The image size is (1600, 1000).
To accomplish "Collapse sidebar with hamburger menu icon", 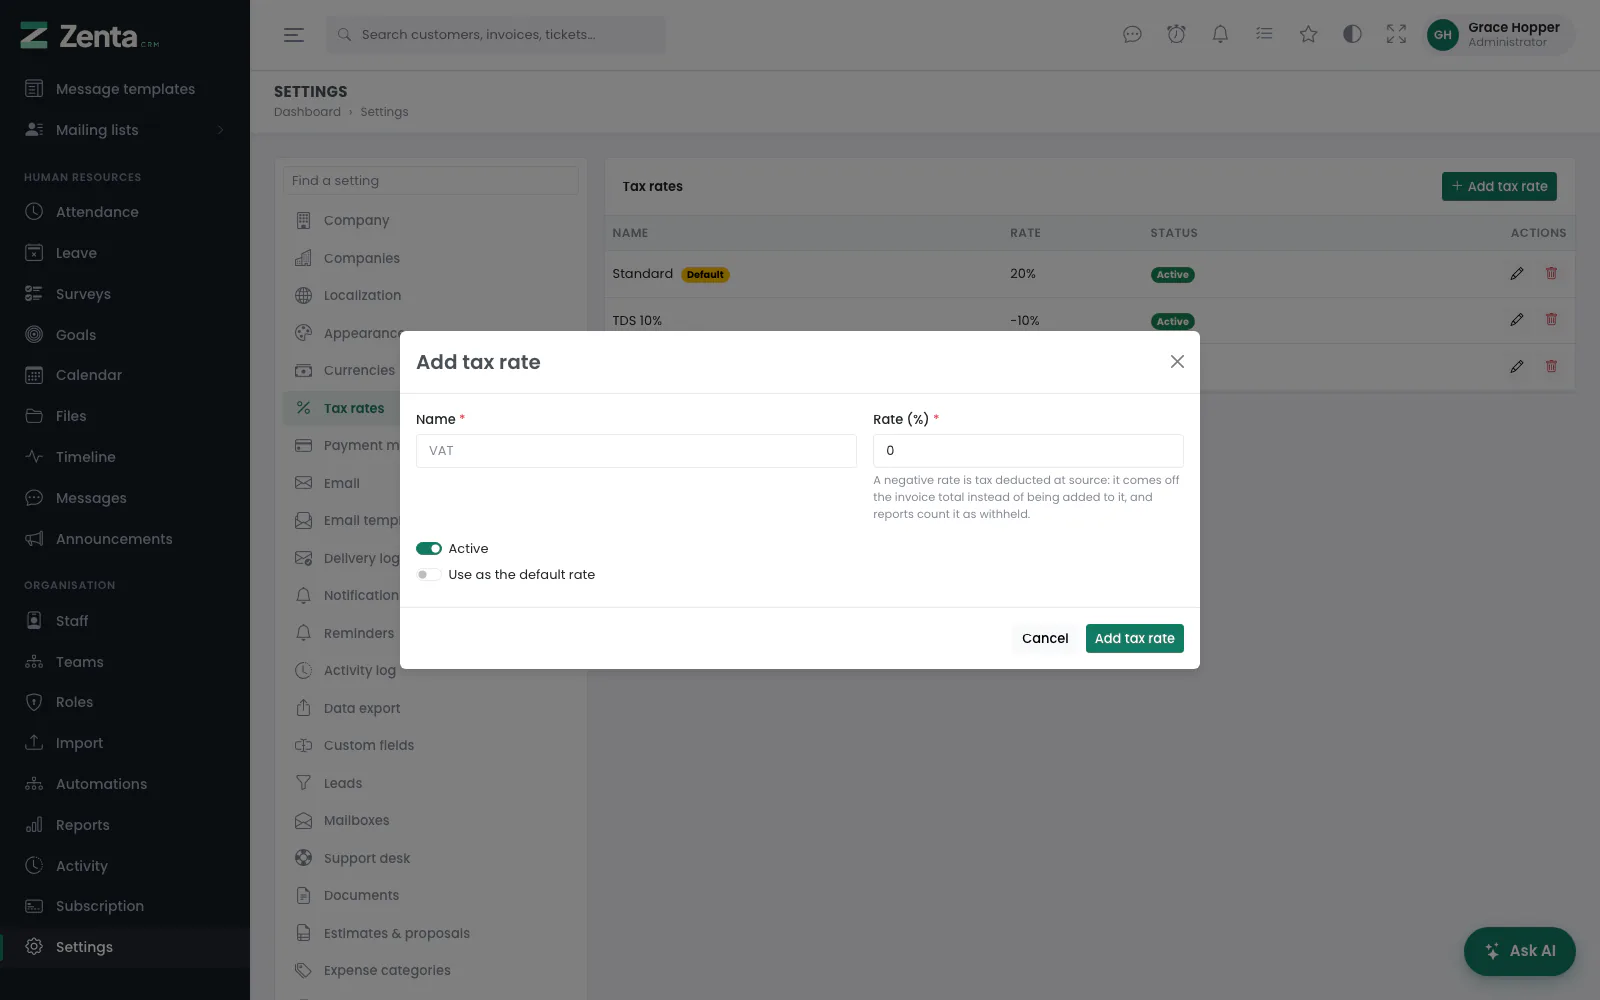I will pos(293,35).
